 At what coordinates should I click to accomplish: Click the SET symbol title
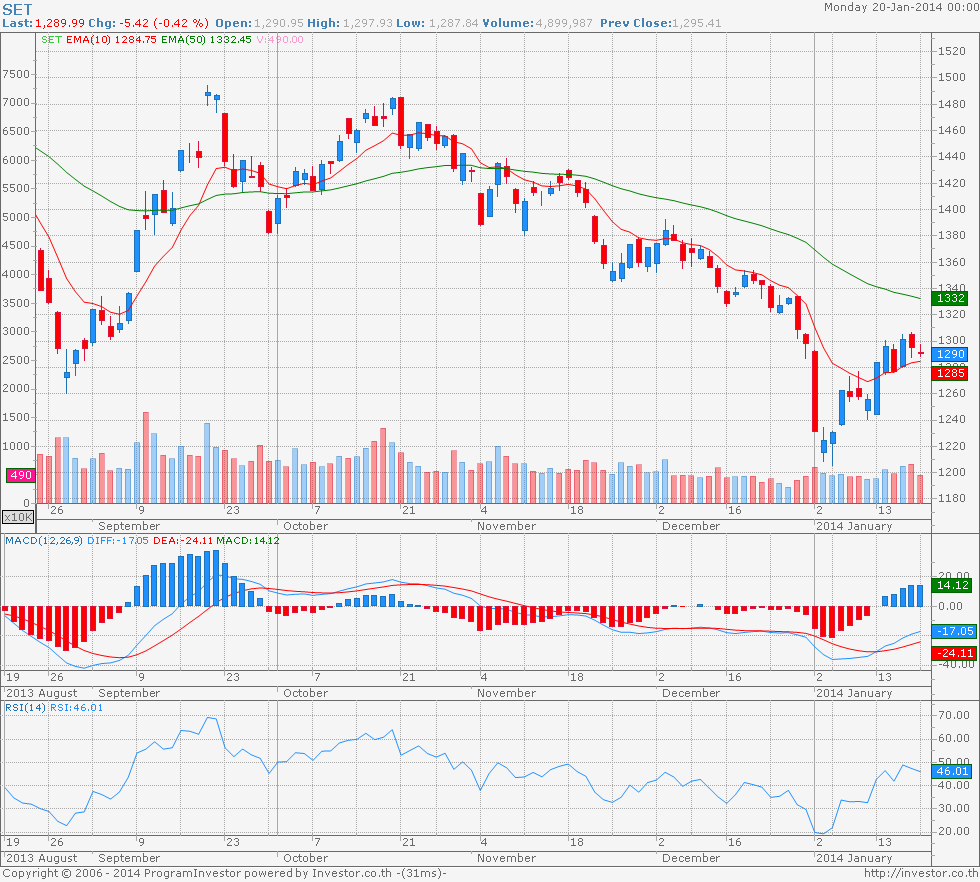(x=18, y=9)
